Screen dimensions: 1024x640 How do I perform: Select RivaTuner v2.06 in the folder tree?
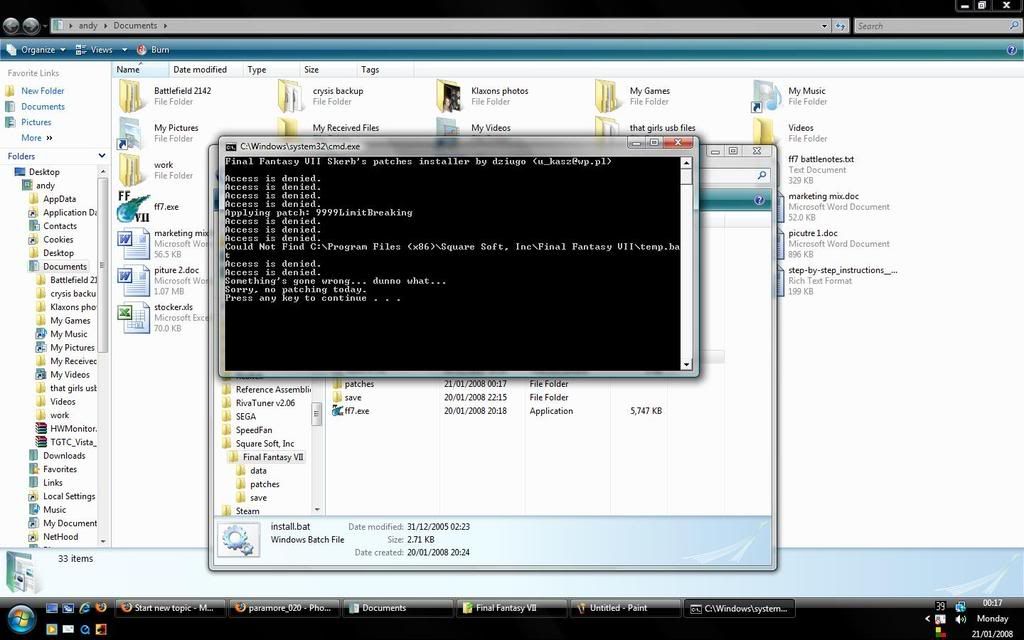coord(265,403)
